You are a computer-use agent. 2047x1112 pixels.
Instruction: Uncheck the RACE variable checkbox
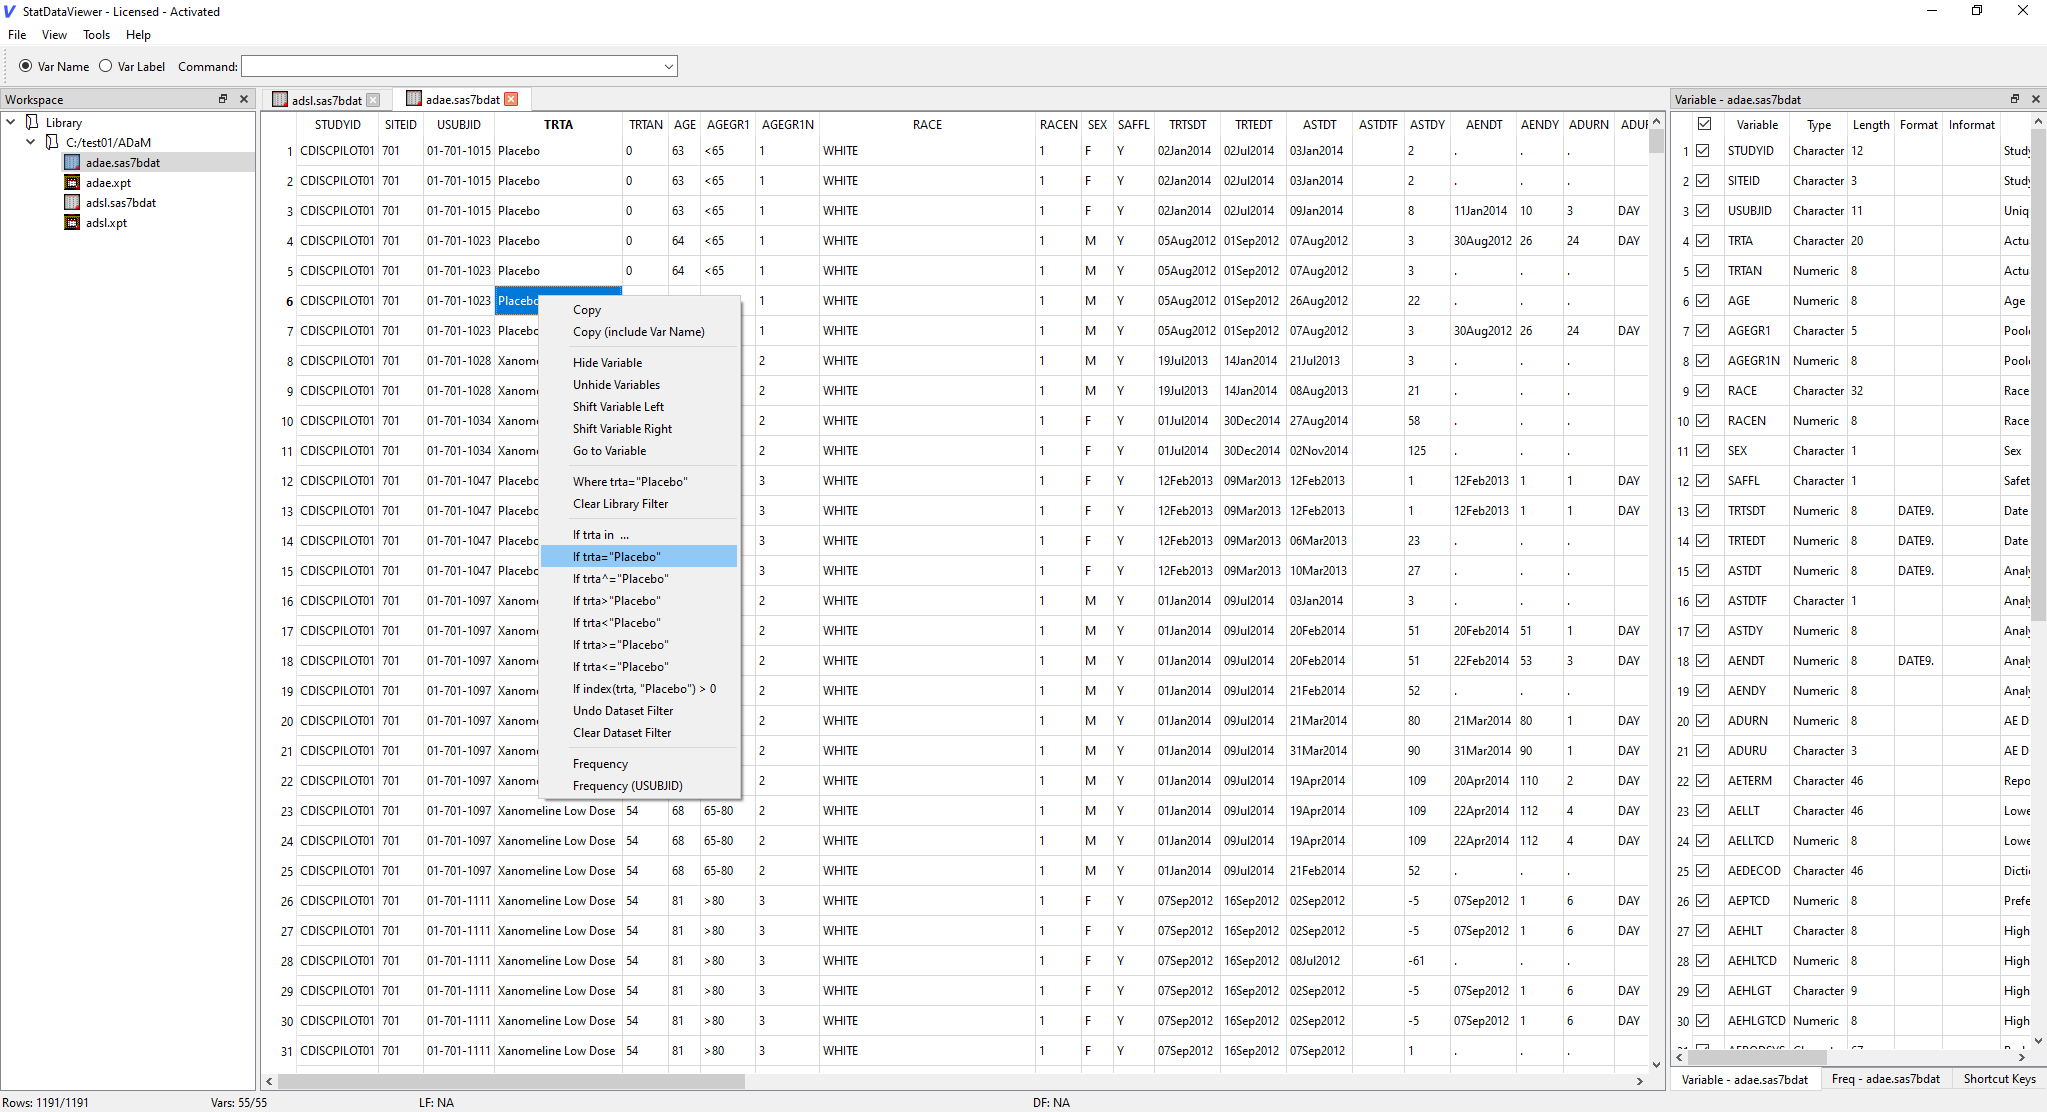pyautogui.click(x=1703, y=391)
